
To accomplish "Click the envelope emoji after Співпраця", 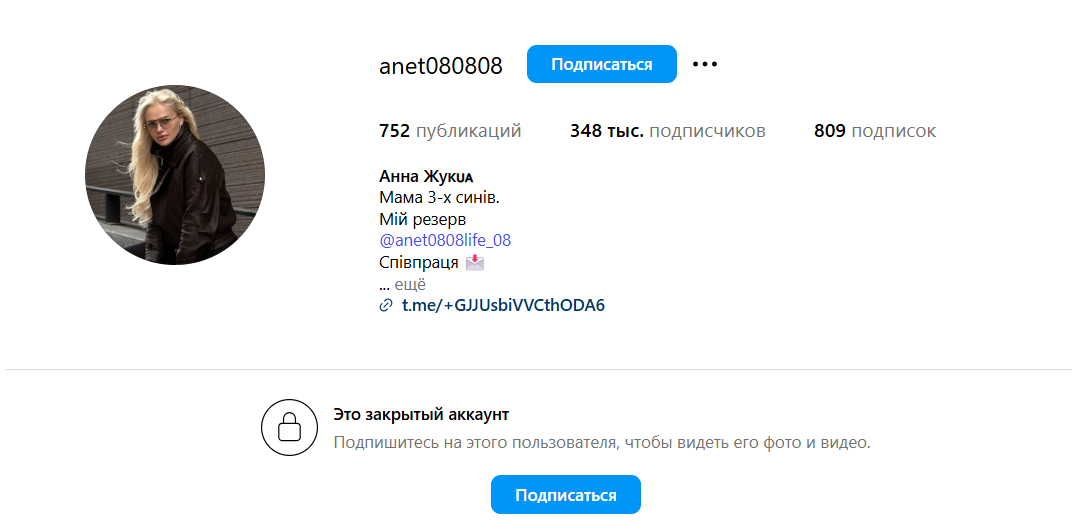I will click(474, 263).
